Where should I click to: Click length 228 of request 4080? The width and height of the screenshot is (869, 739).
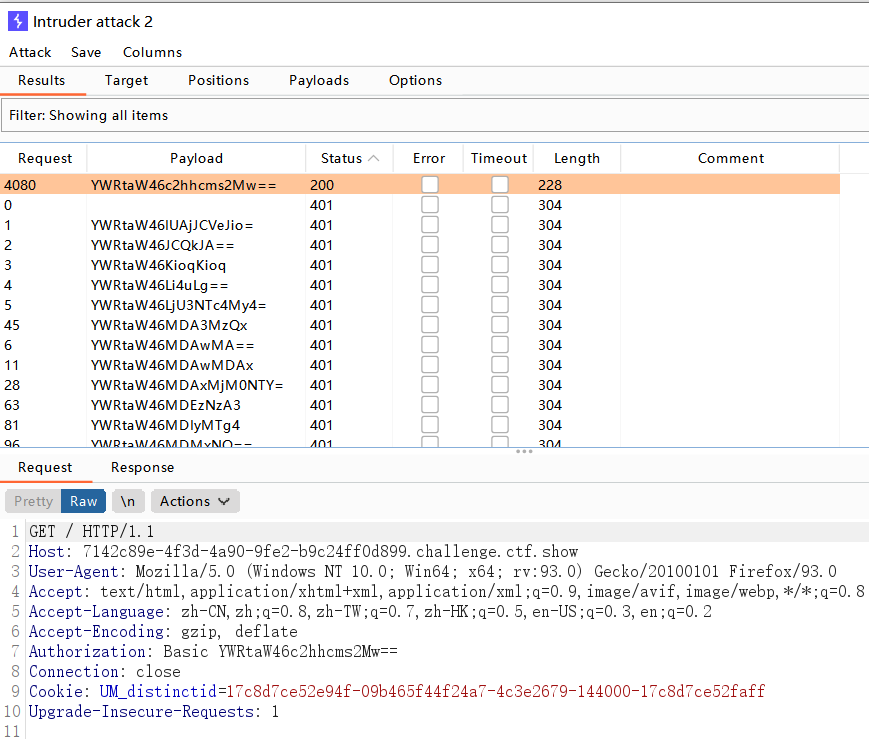click(x=550, y=185)
